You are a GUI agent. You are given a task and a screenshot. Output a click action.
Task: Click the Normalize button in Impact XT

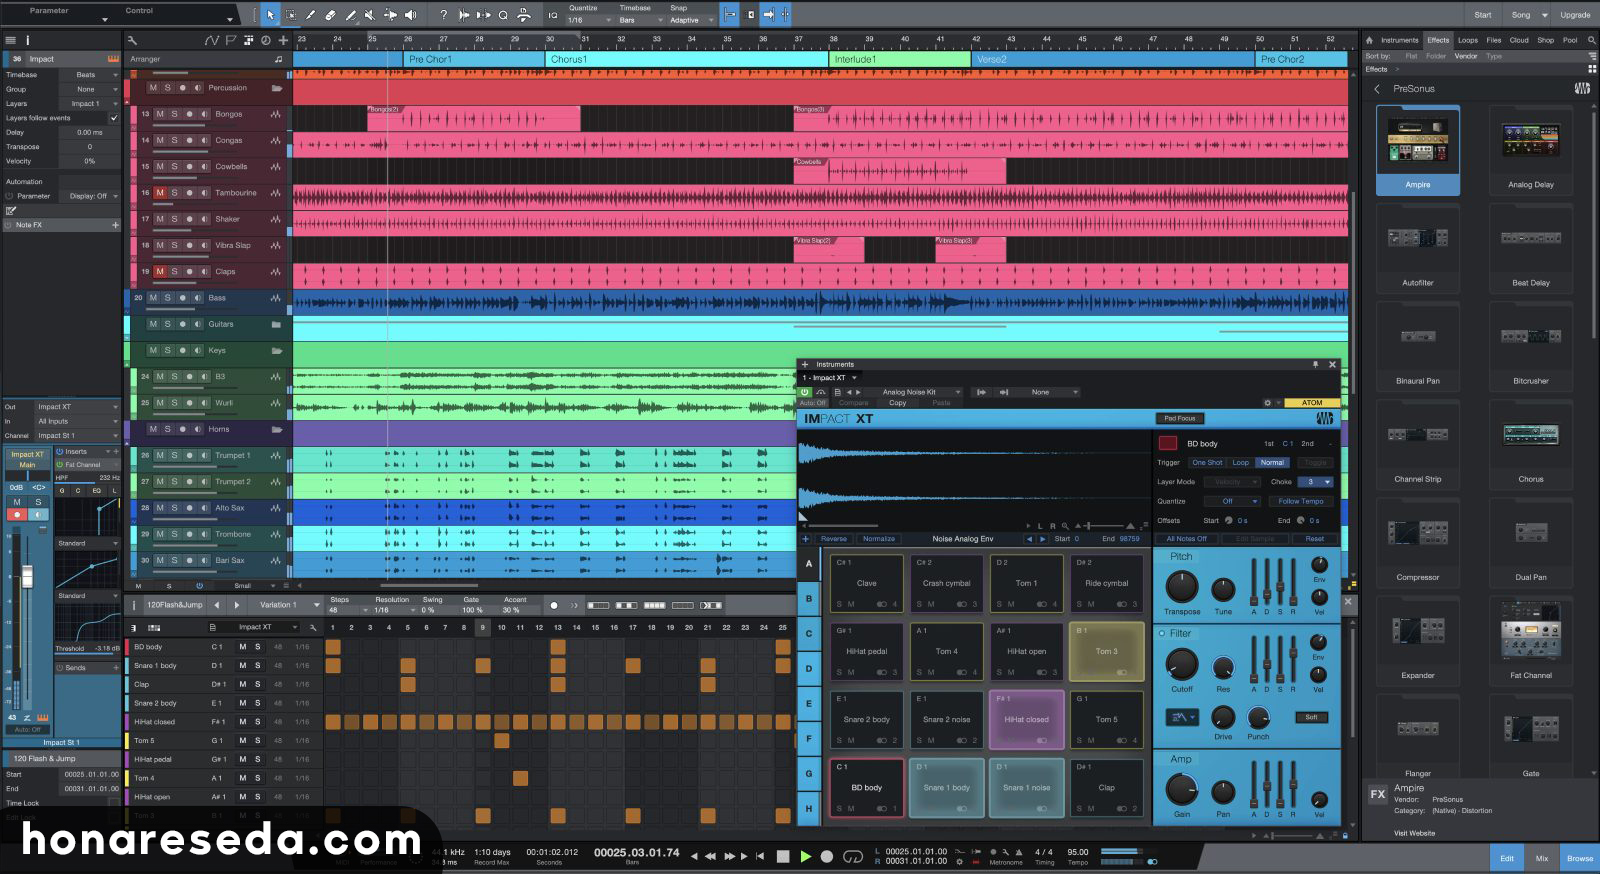coord(879,539)
